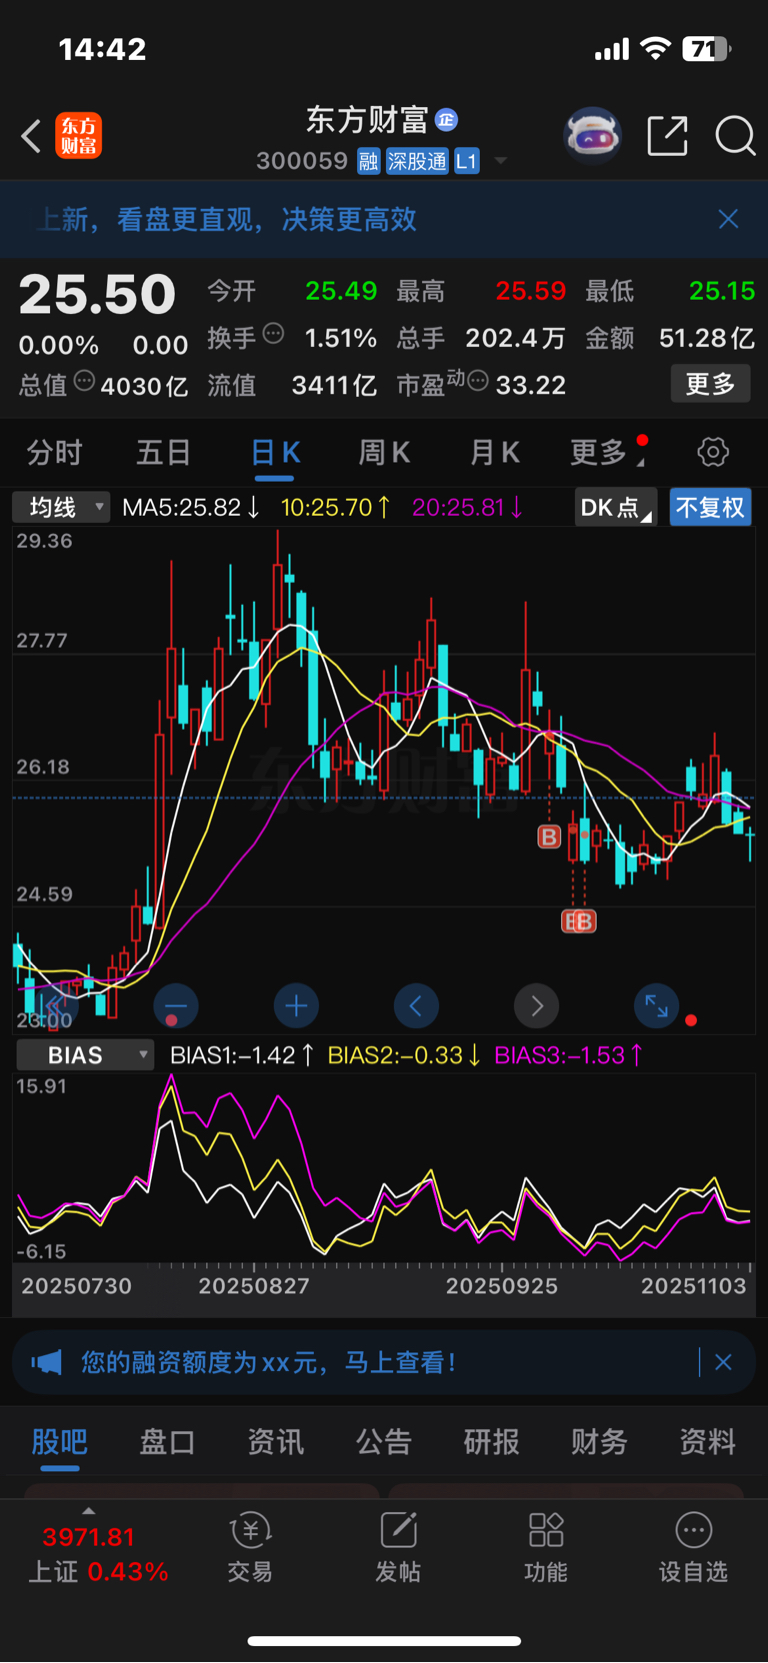Close the blue banner notice
The width and height of the screenshot is (768, 1663).
(x=728, y=219)
